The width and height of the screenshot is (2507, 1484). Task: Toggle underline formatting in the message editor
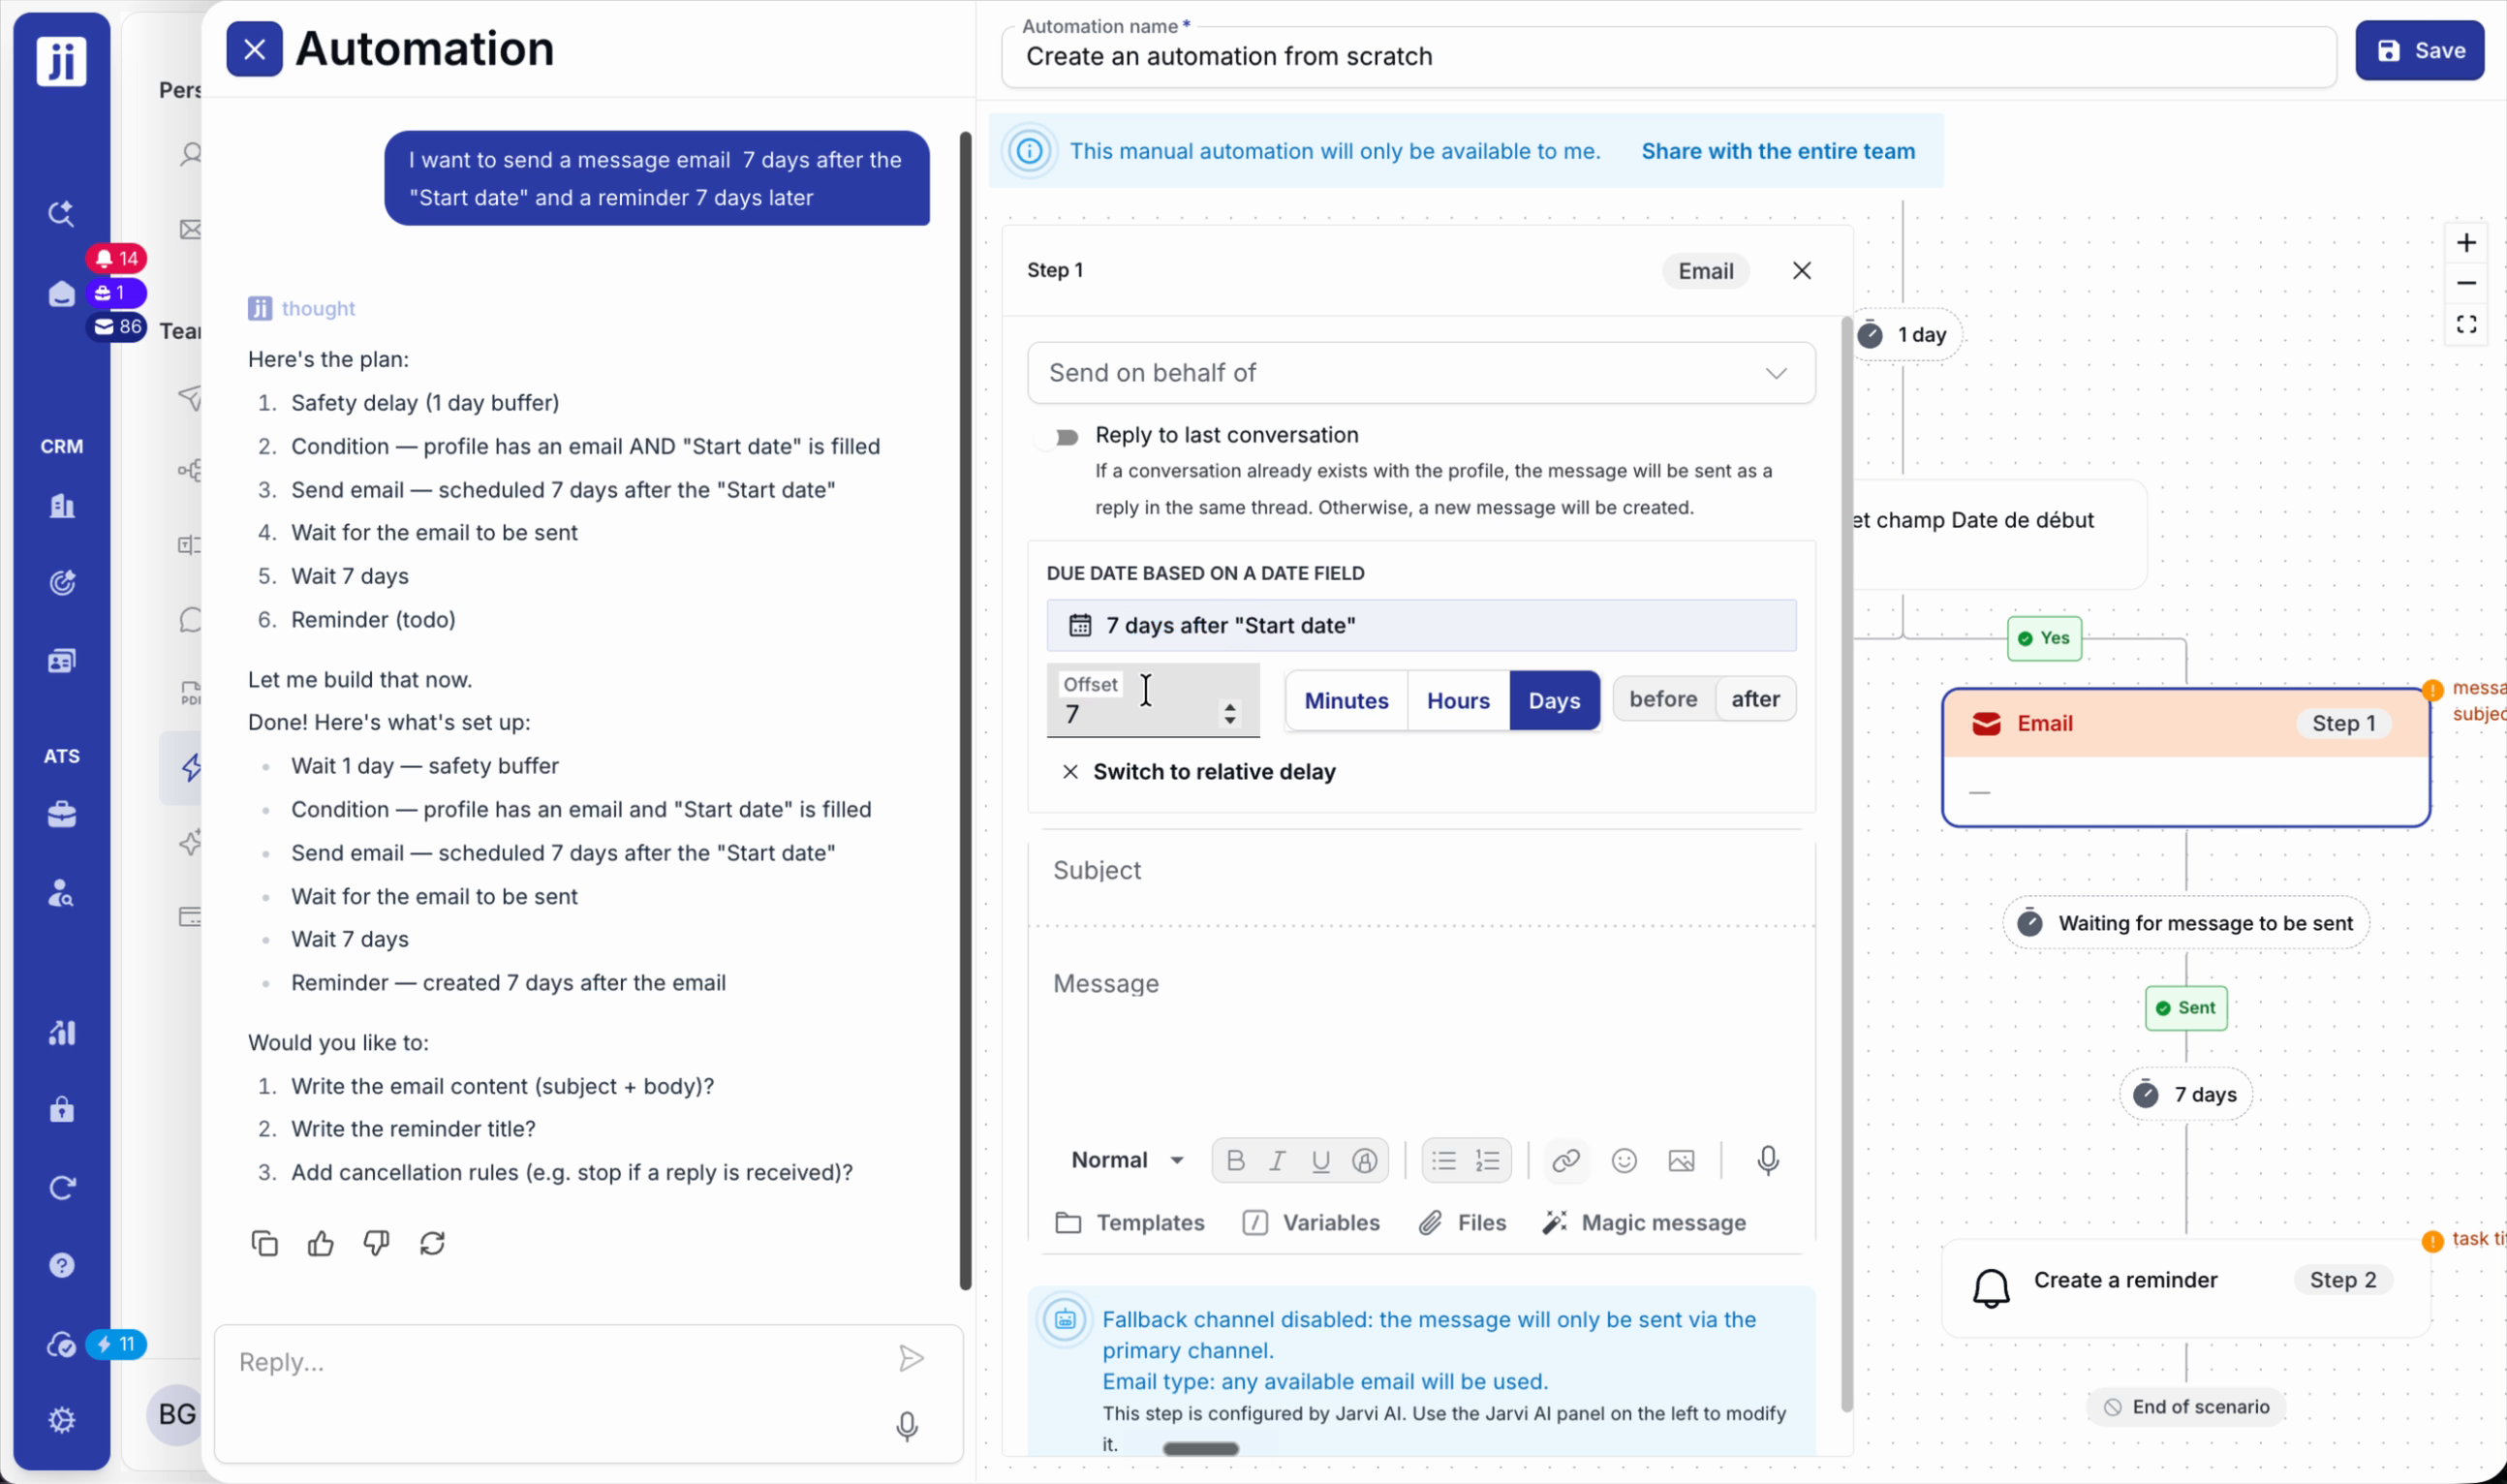tap(1320, 1160)
